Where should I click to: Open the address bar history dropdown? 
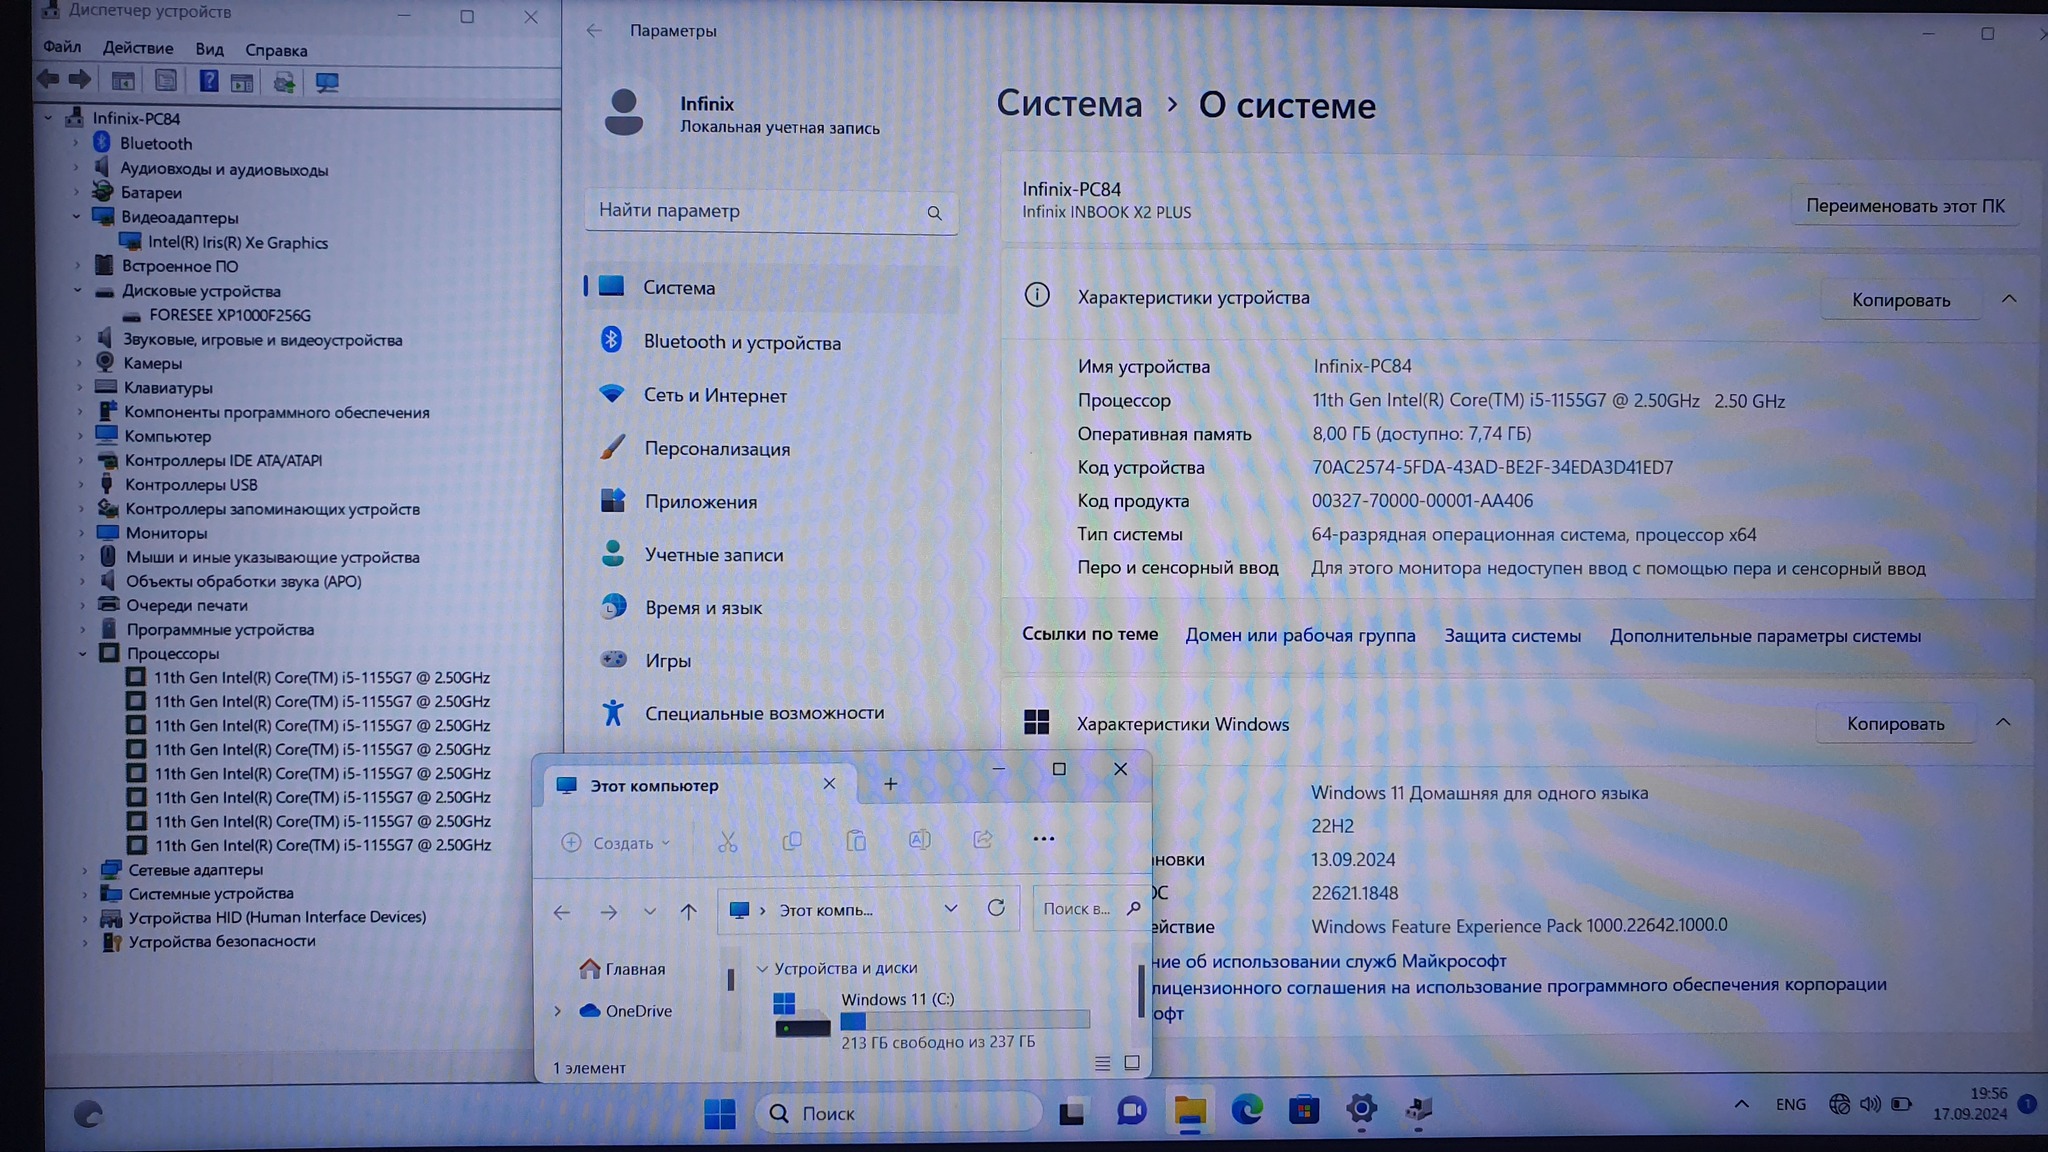coord(950,909)
